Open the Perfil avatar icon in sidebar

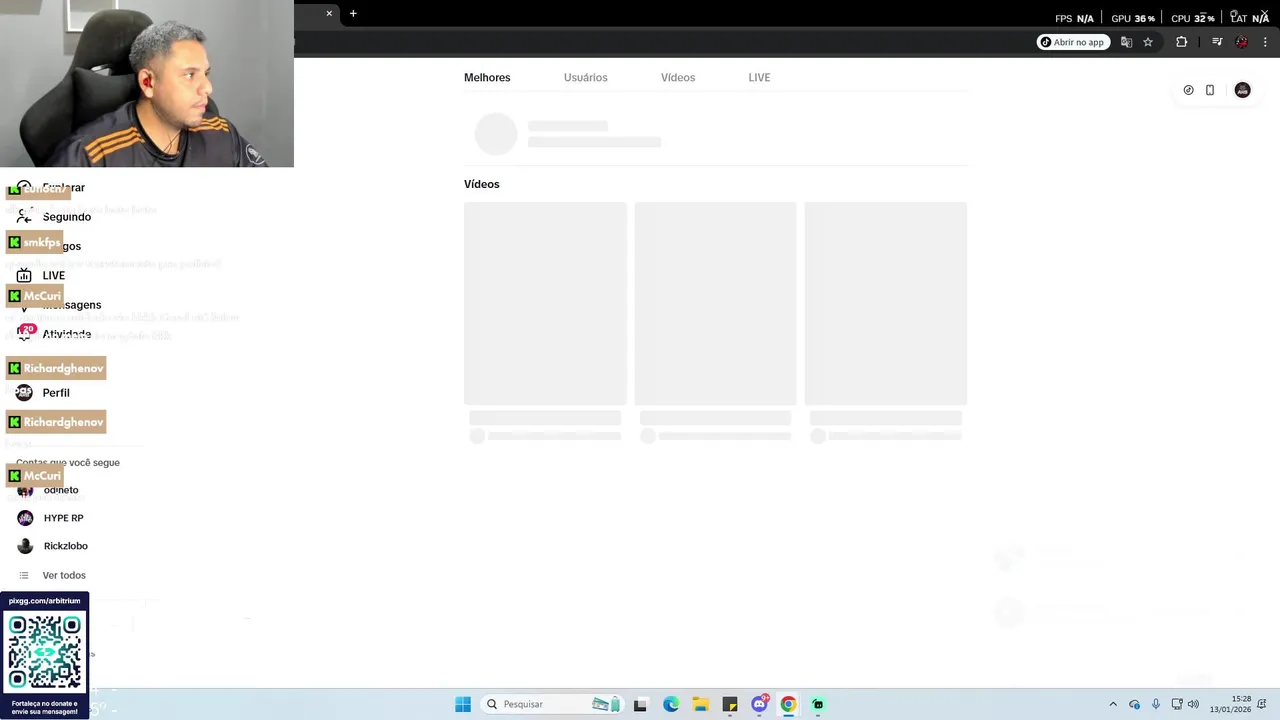click(x=24, y=392)
